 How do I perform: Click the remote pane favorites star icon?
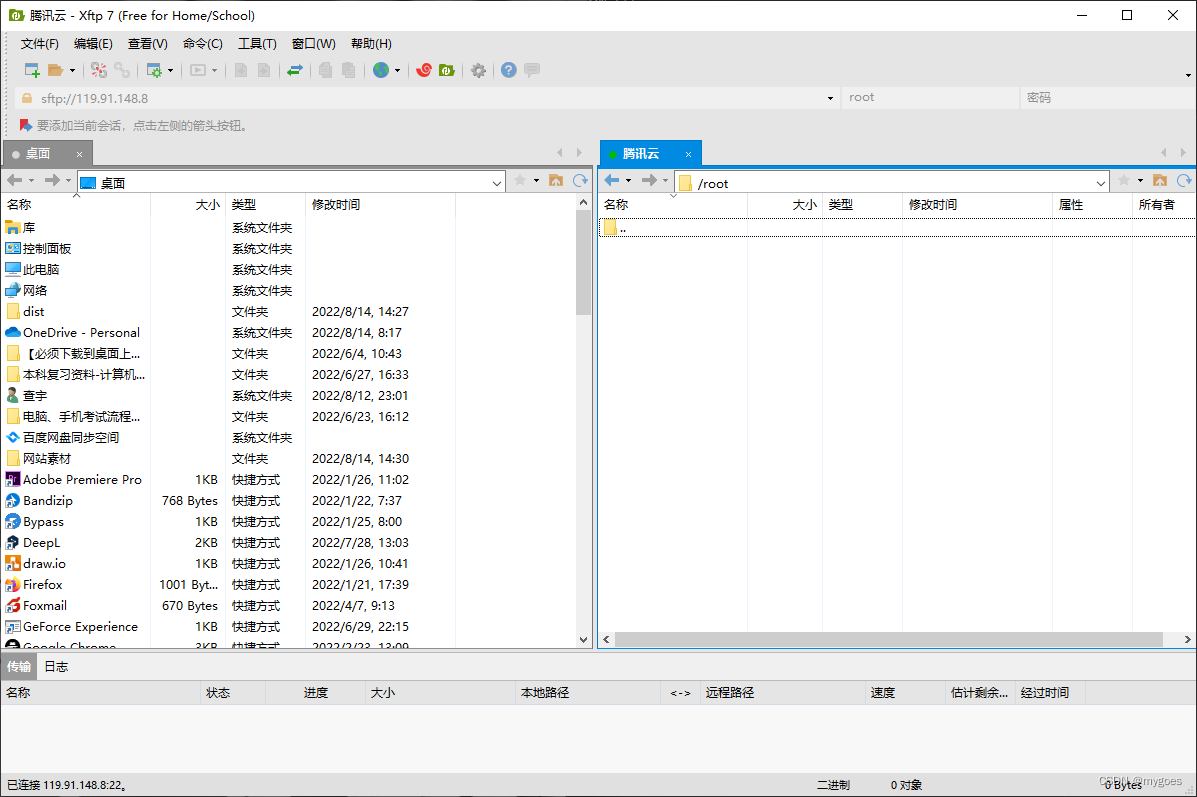pyautogui.click(x=1124, y=180)
